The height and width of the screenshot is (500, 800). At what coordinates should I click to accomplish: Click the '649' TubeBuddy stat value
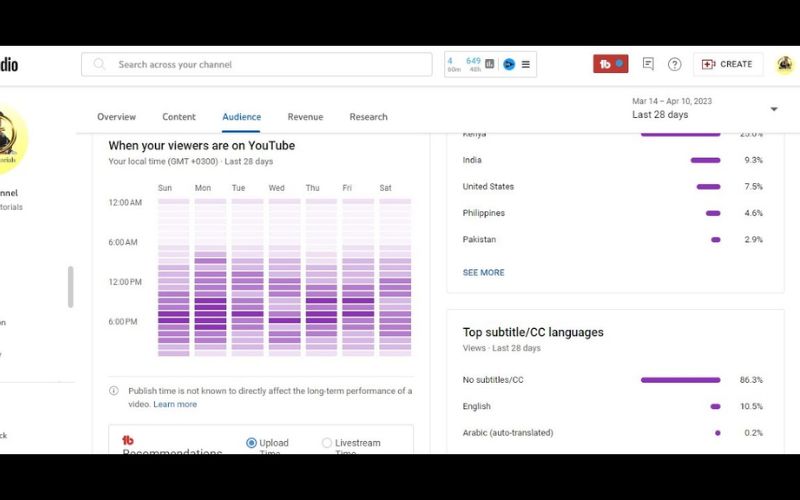click(473, 61)
